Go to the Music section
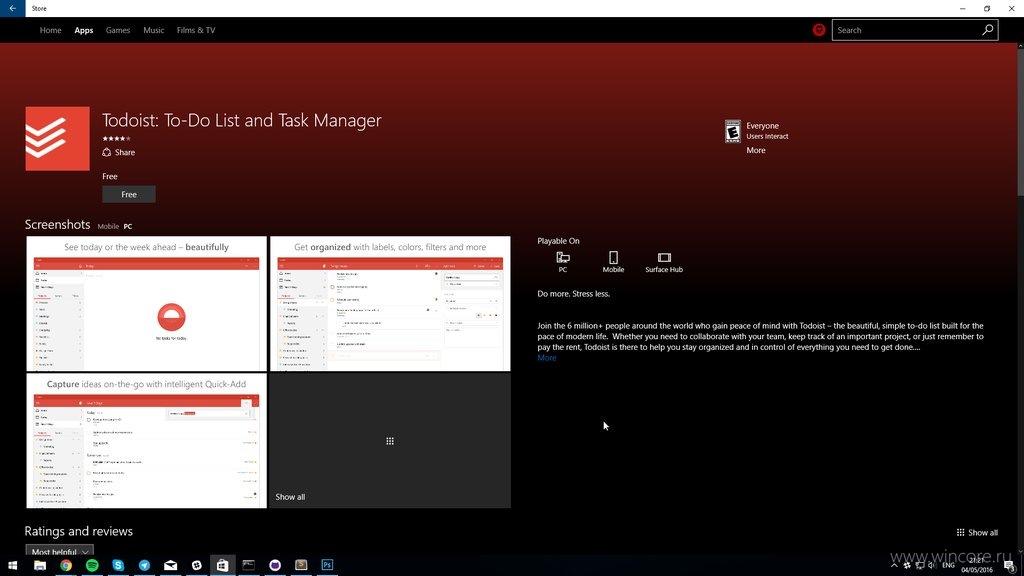This screenshot has height=576, width=1024. (153, 30)
